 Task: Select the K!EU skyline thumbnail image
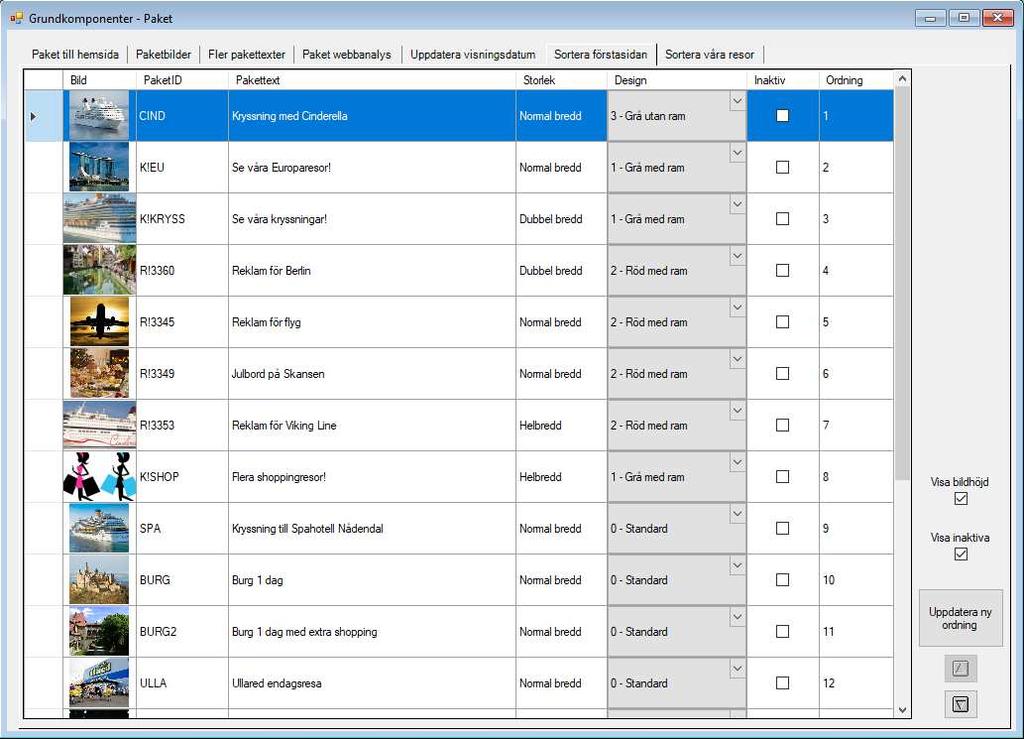point(99,167)
